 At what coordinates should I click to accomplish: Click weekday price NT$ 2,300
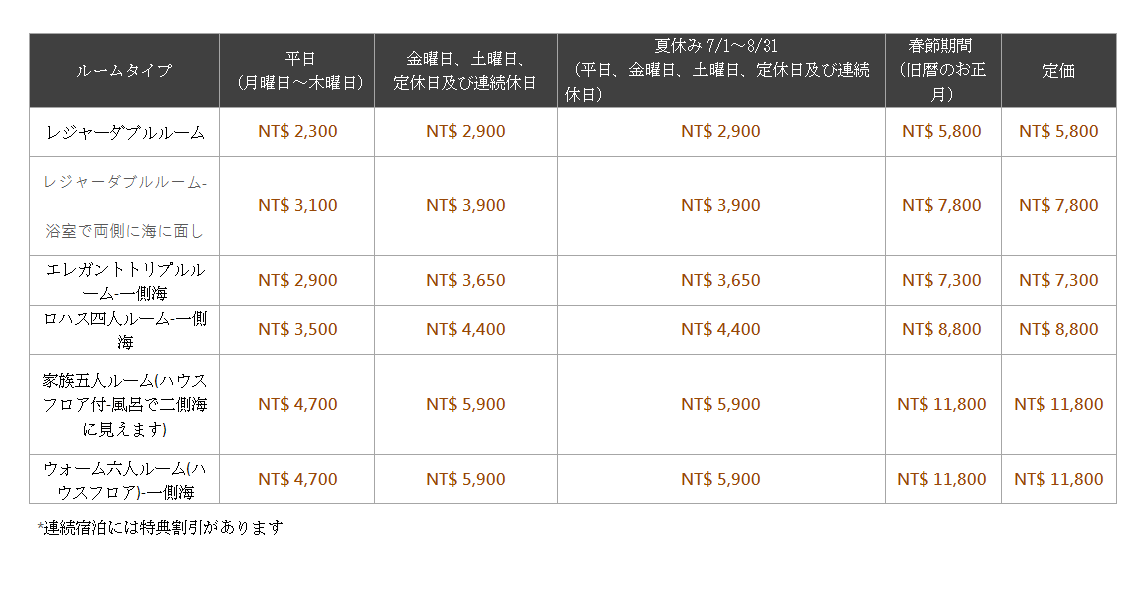[297, 131]
